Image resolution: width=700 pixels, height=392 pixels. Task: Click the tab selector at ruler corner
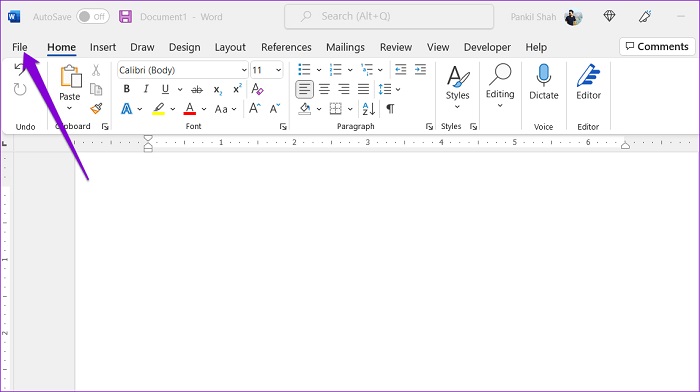point(5,144)
